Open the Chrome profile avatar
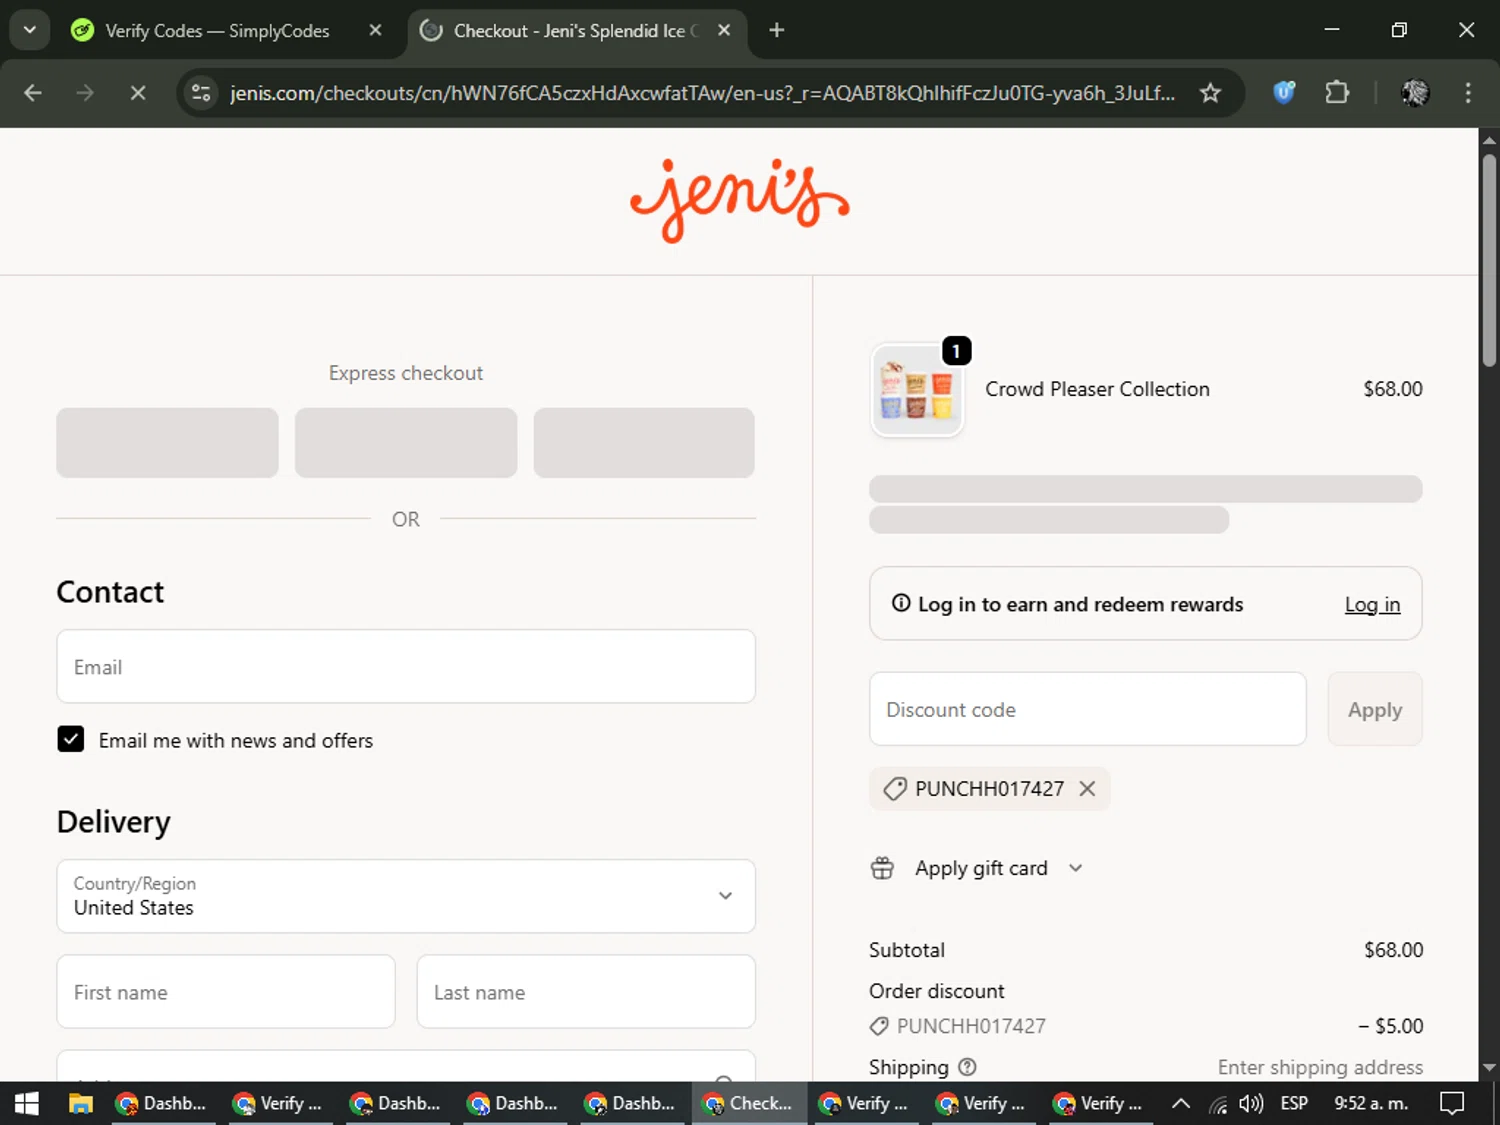 tap(1415, 93)
